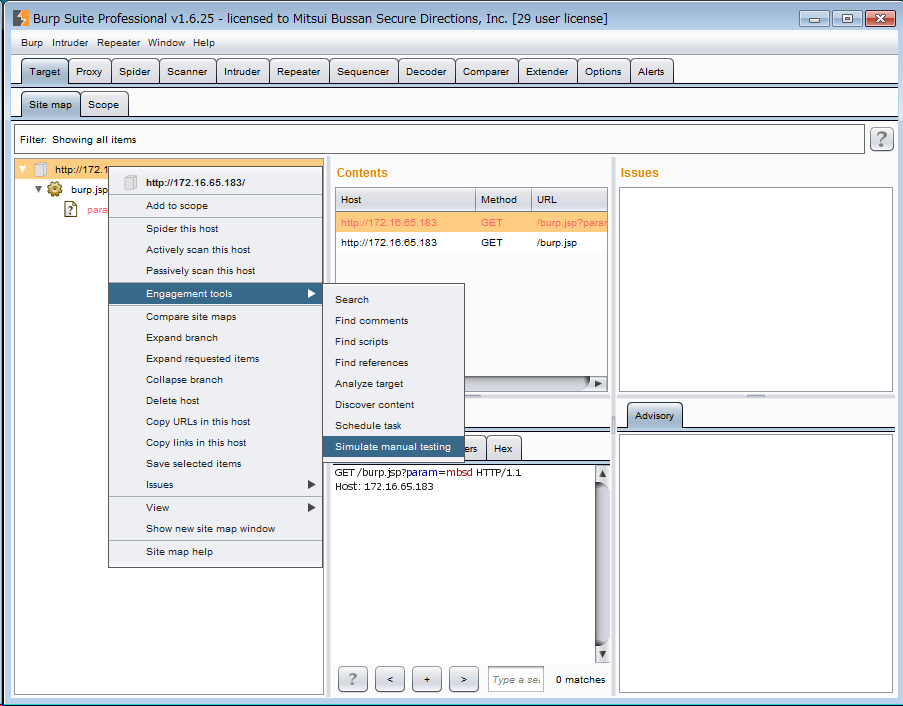Switch to the Scanner tab
The width and height of the screenshot is (903, 706).
point(187,71)
